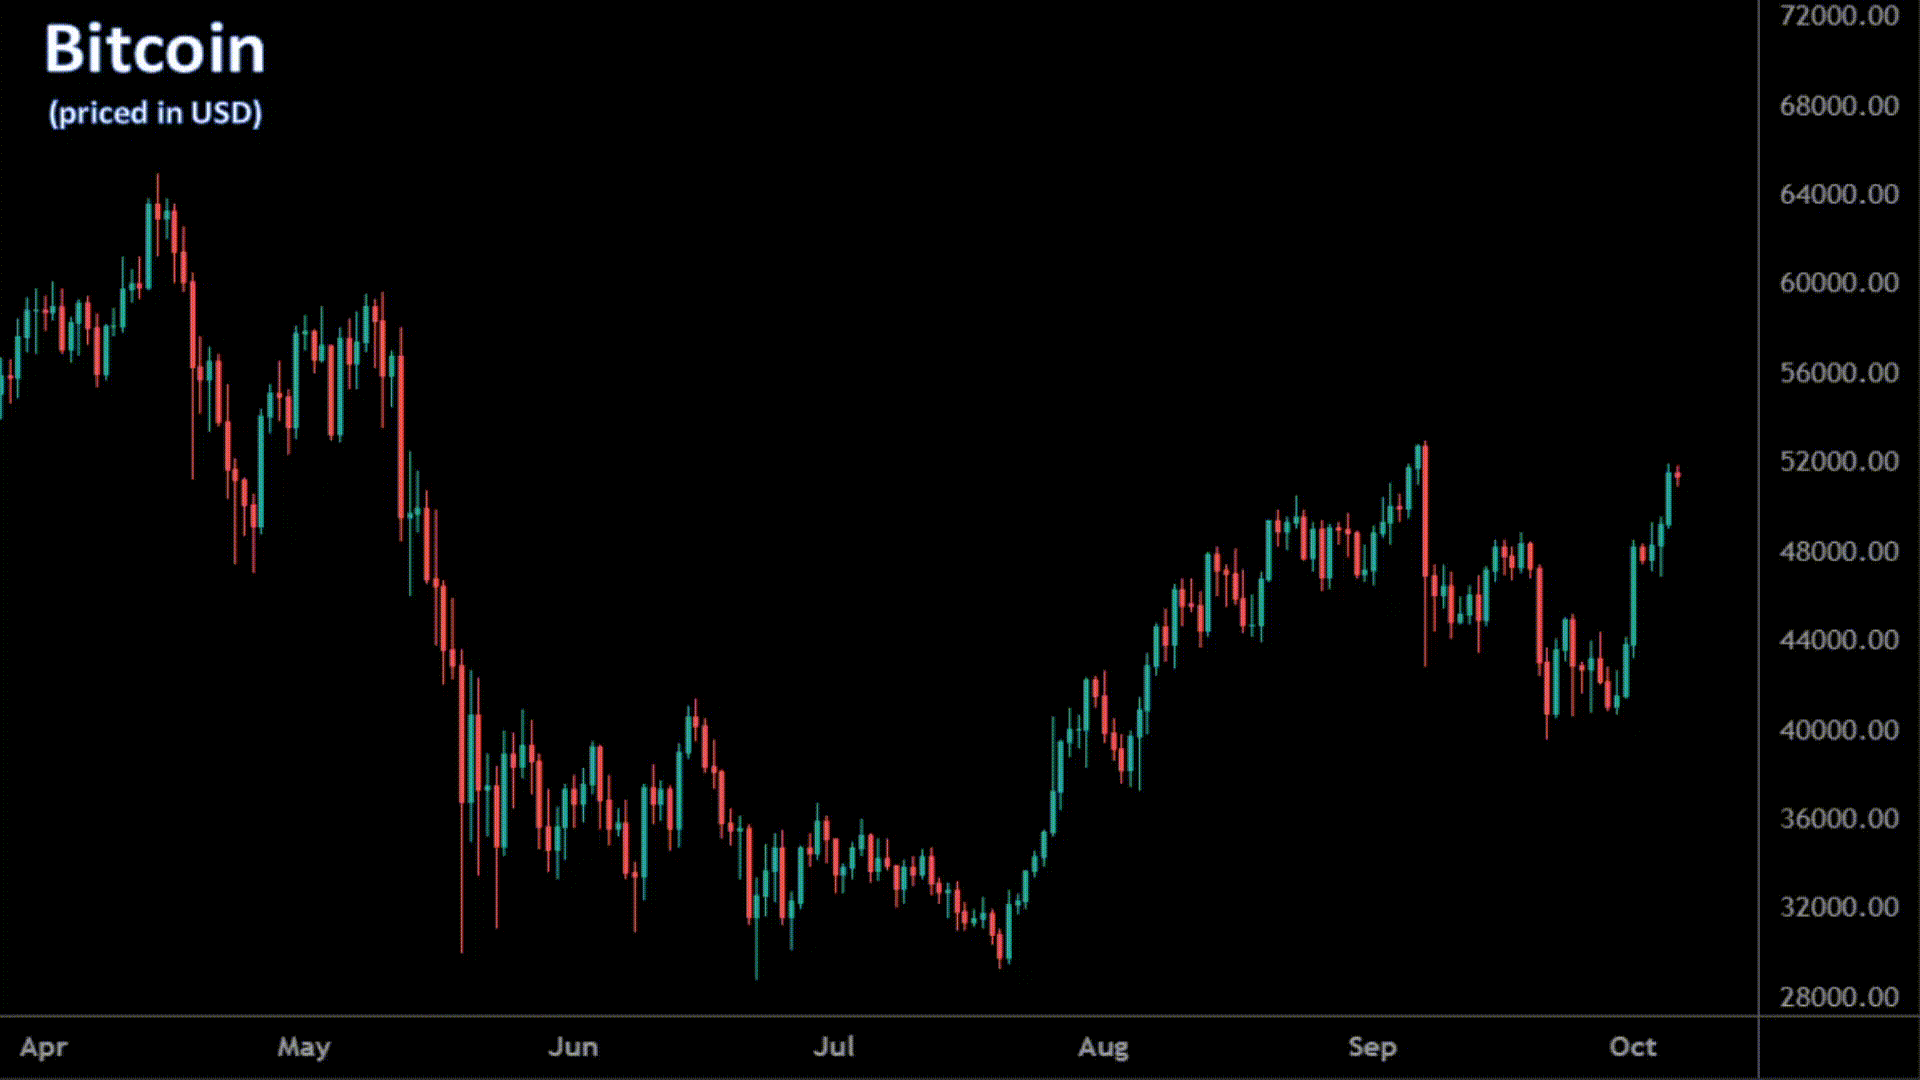This screenshot has height=1080, width=1920.
Task: Select the 64000.00 price label
Action: [1839, 194]
